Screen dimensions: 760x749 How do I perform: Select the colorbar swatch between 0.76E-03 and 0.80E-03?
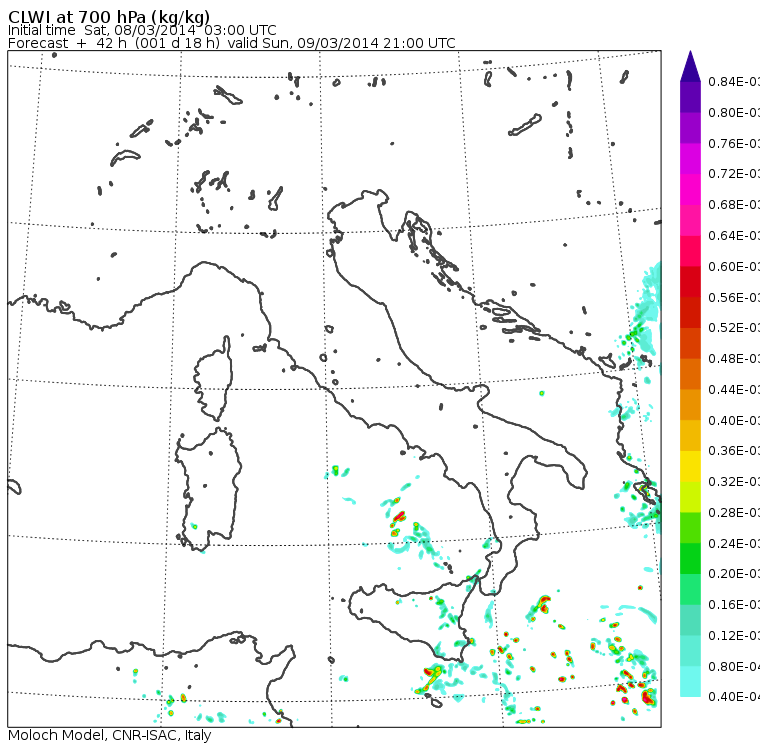[690, 128]
